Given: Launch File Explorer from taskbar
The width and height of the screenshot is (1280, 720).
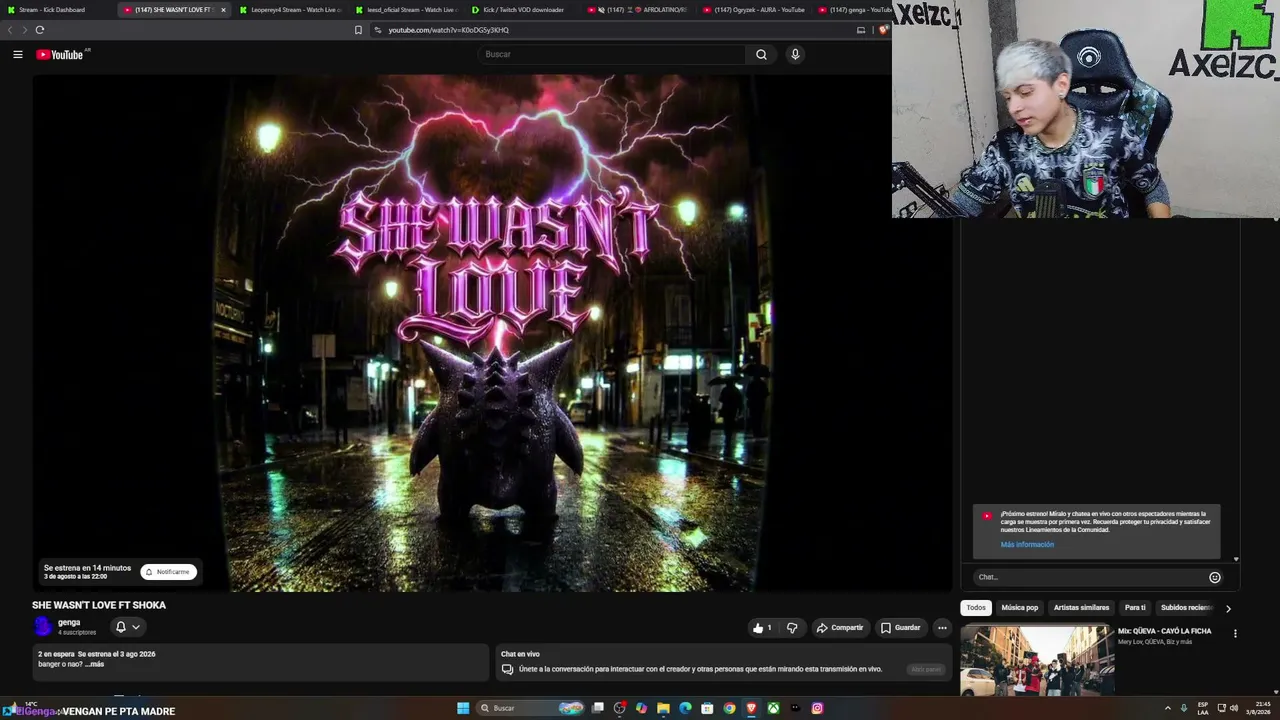Looking at the screenshot, I should pos(663,708).
